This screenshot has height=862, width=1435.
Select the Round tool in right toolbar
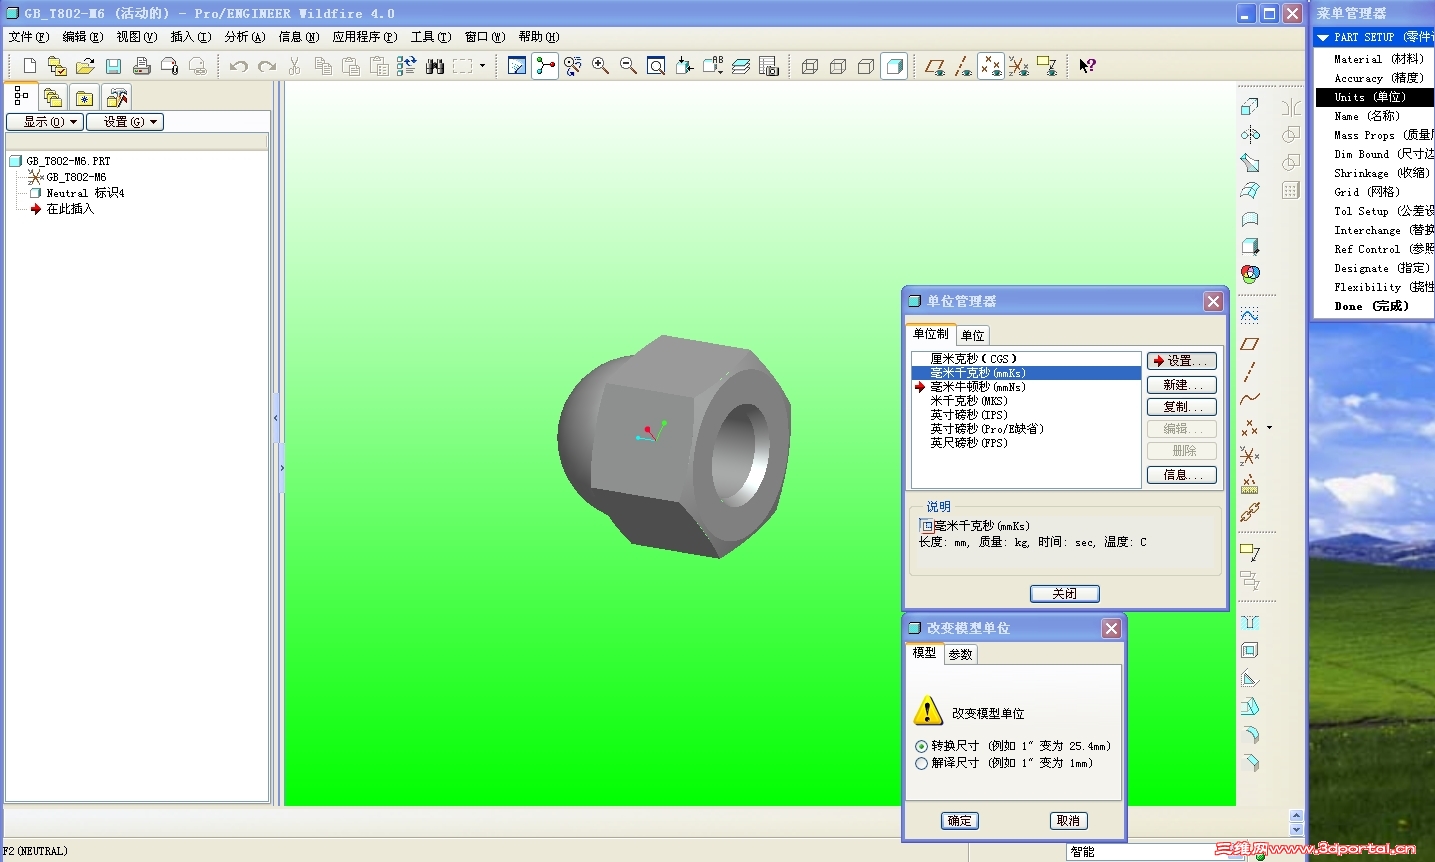click(1250, 734)
